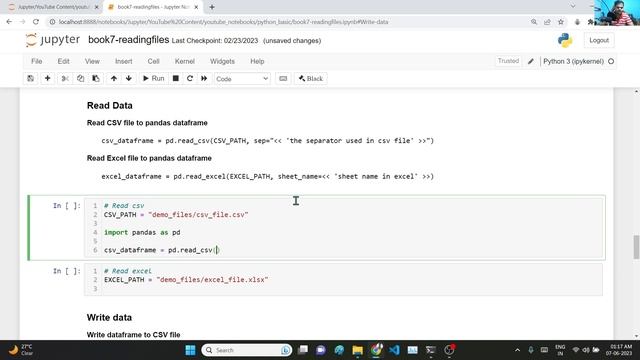The width and height of the screenshot is (640, 360).
Task: Click the Write data heading
Action: [x=109, y=317]
